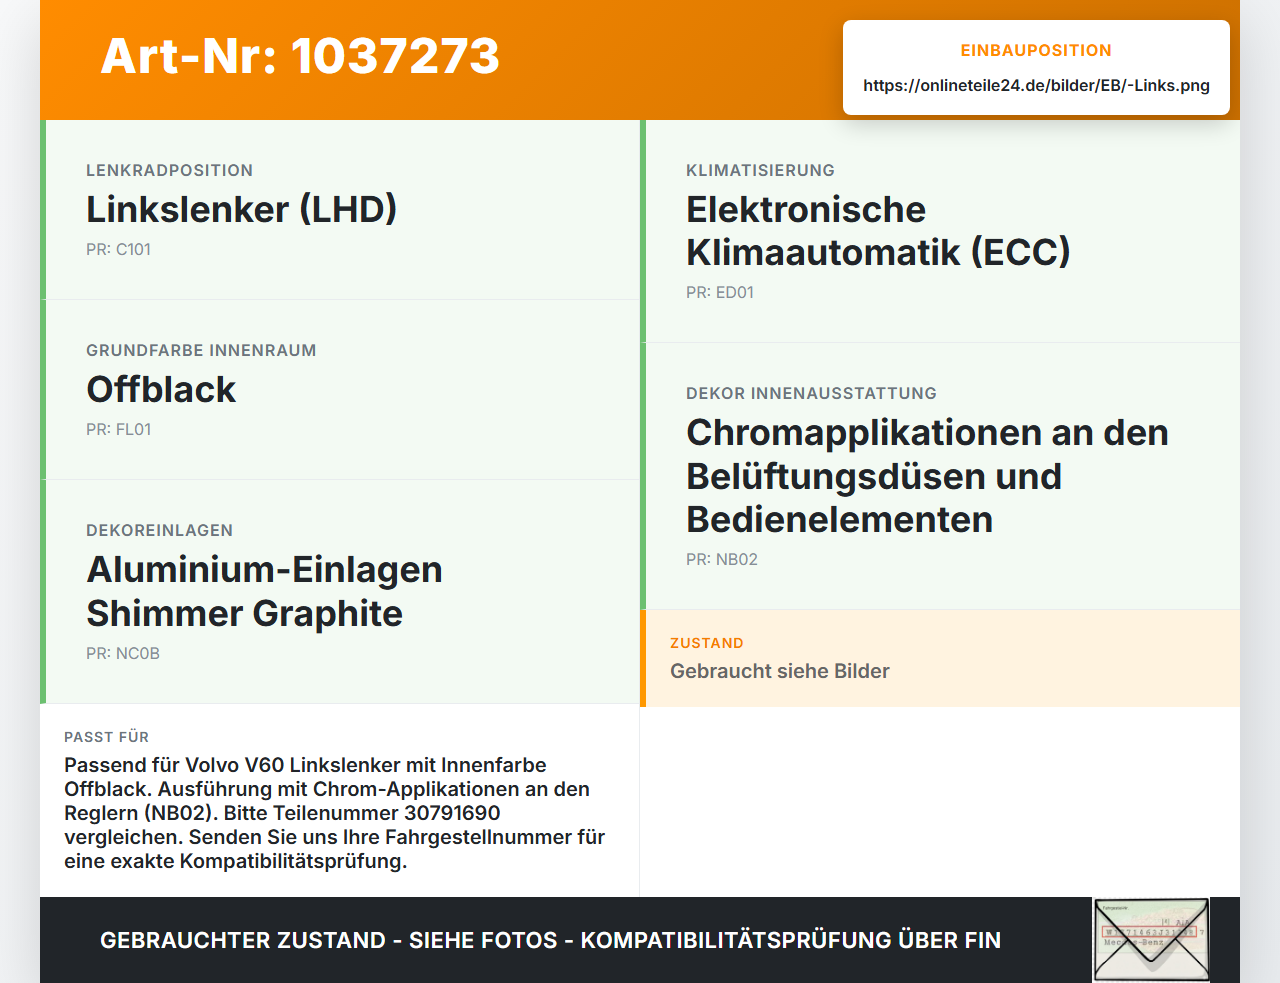
Task: Click the Gebrauchter Zustand footer banner text
Action: click(550, 940)
